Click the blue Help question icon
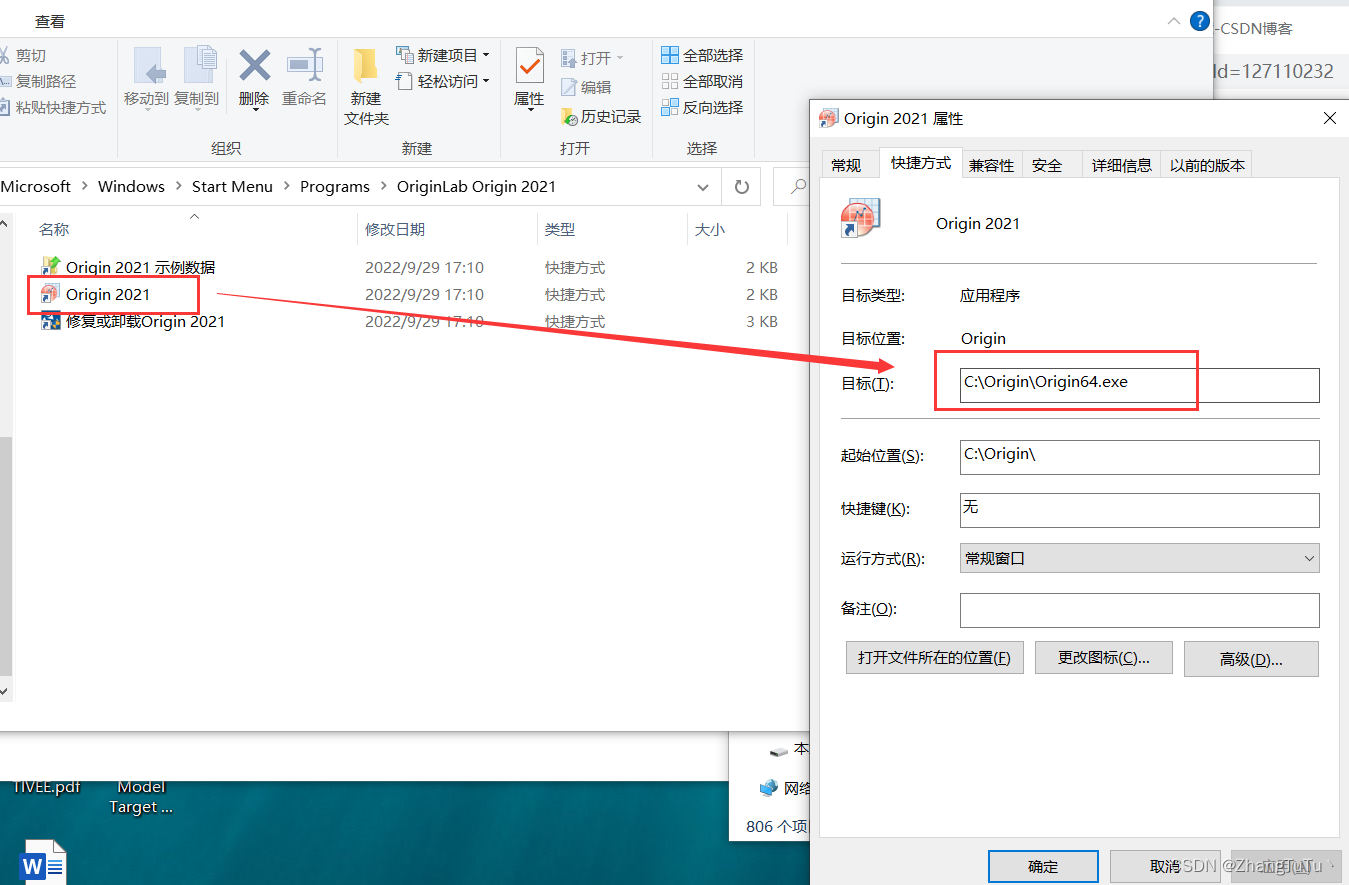1349x885 pixels. pyautogui.click(x=1200, y=21)
